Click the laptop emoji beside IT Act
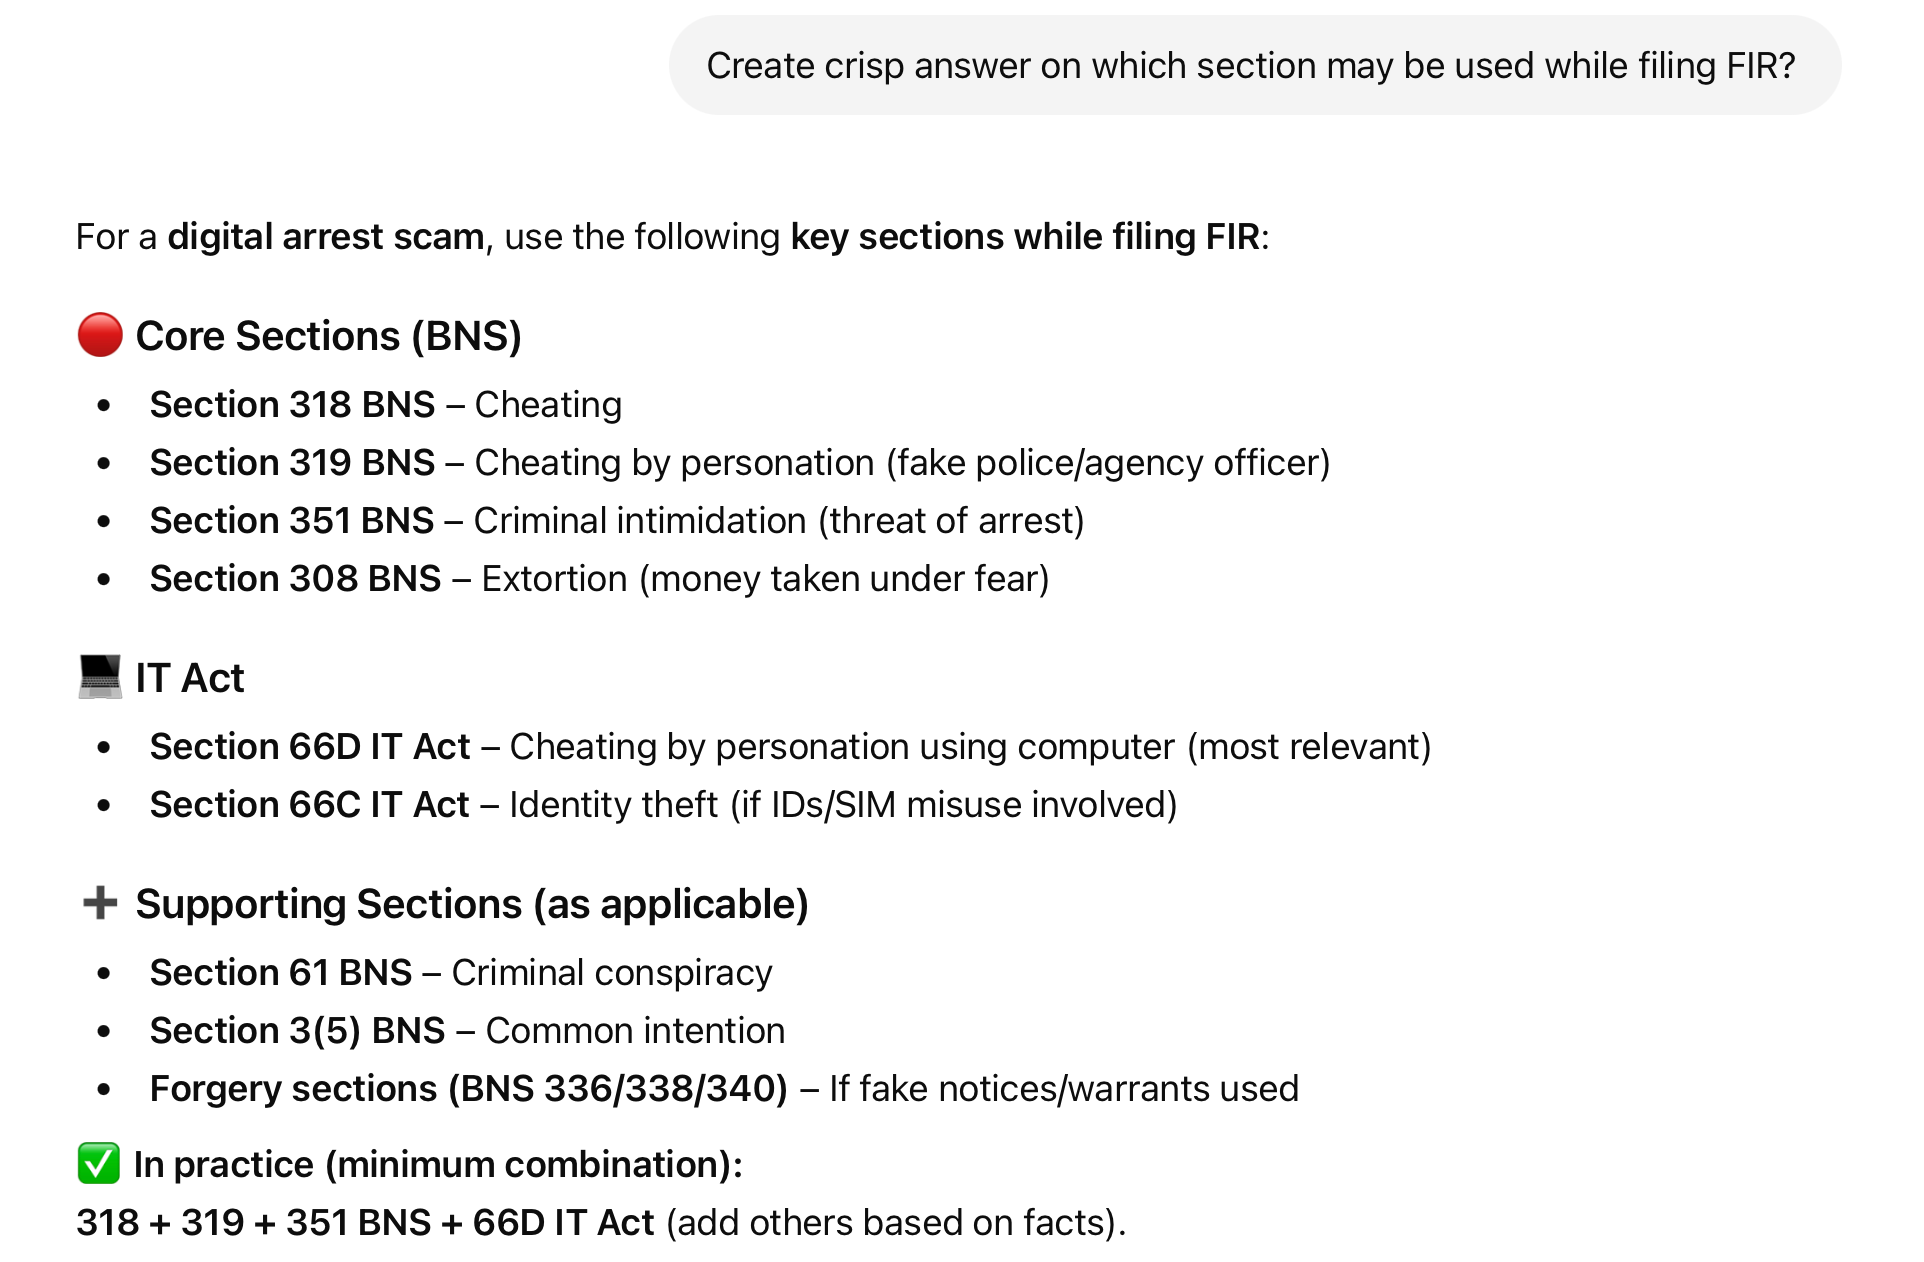This screenshot has width=1924, height=1262. pos(100,677)
